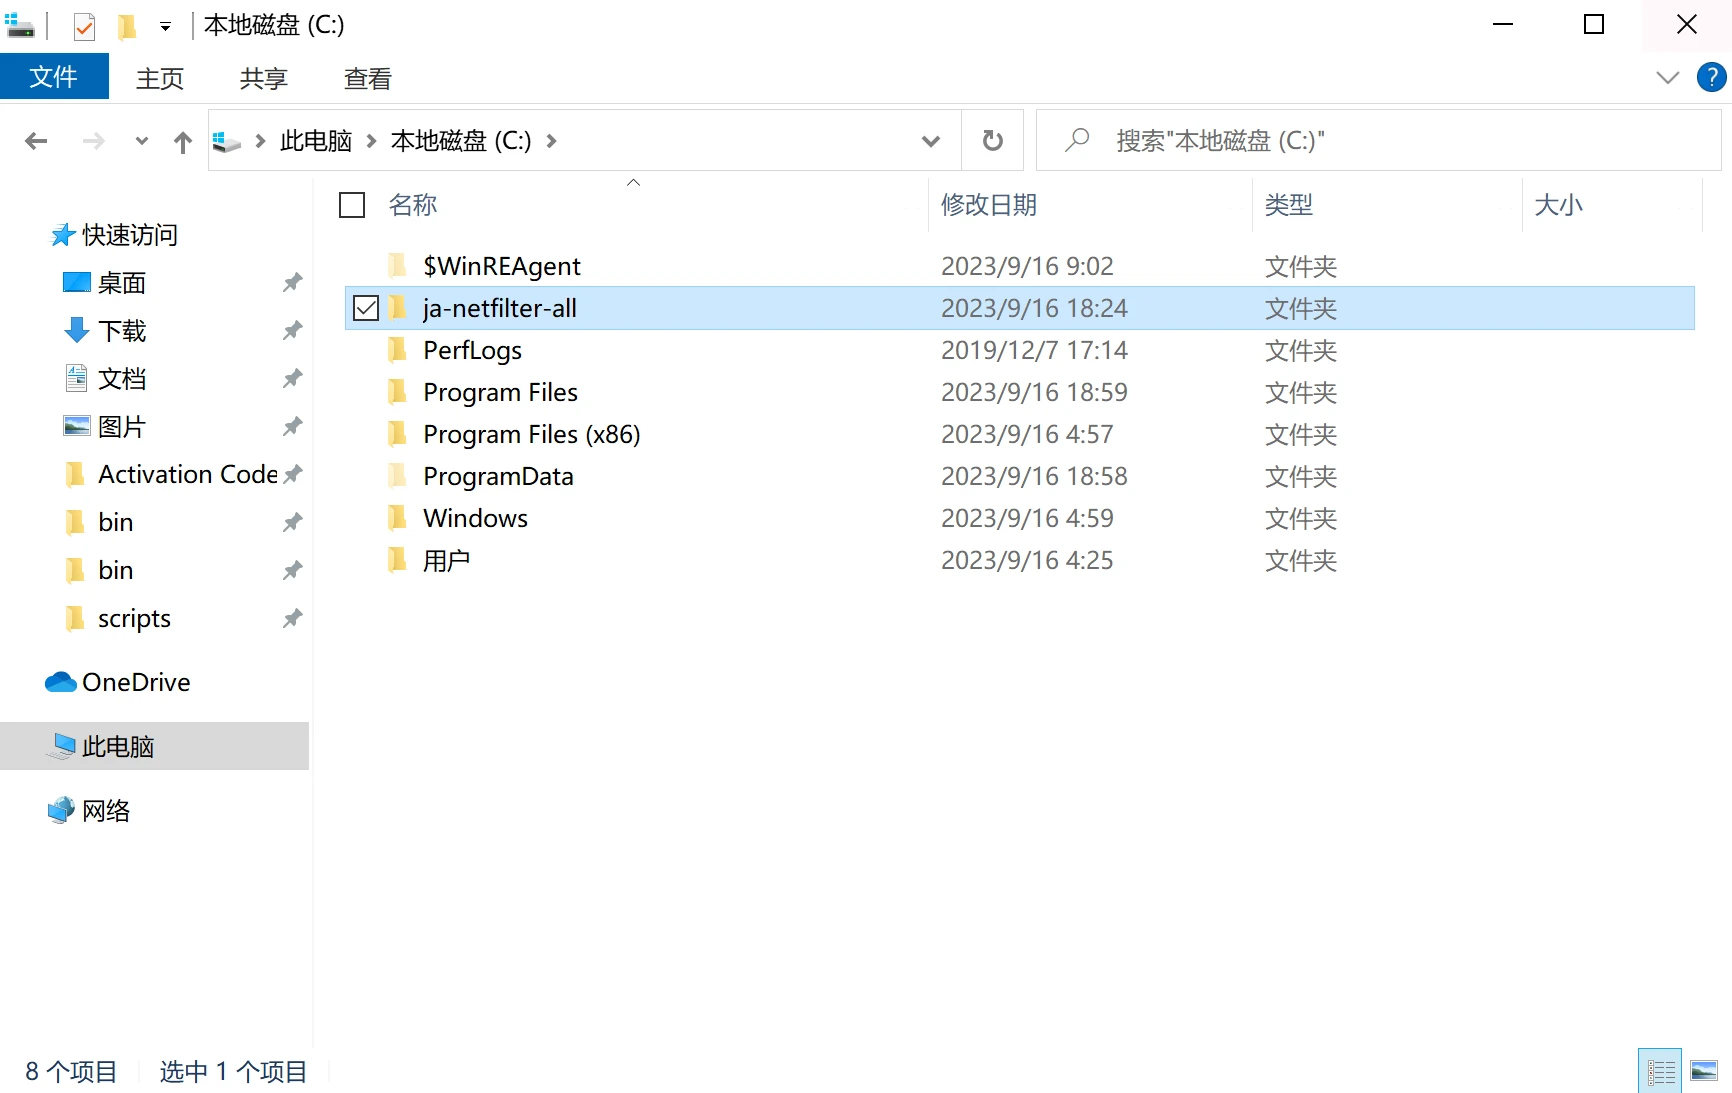Open OneDrive in the navigation pane
Viewport: 1732px width, 1093px height.
pos(136,682)
